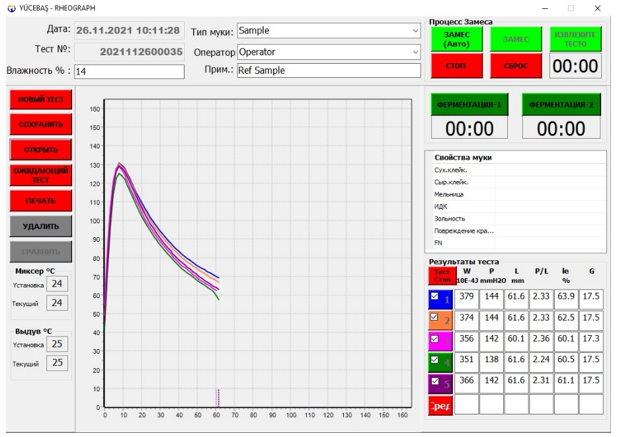Click the dotted marker on the chart axis
This screenshot has width=618, height=437.
click(x=217, y=398)
